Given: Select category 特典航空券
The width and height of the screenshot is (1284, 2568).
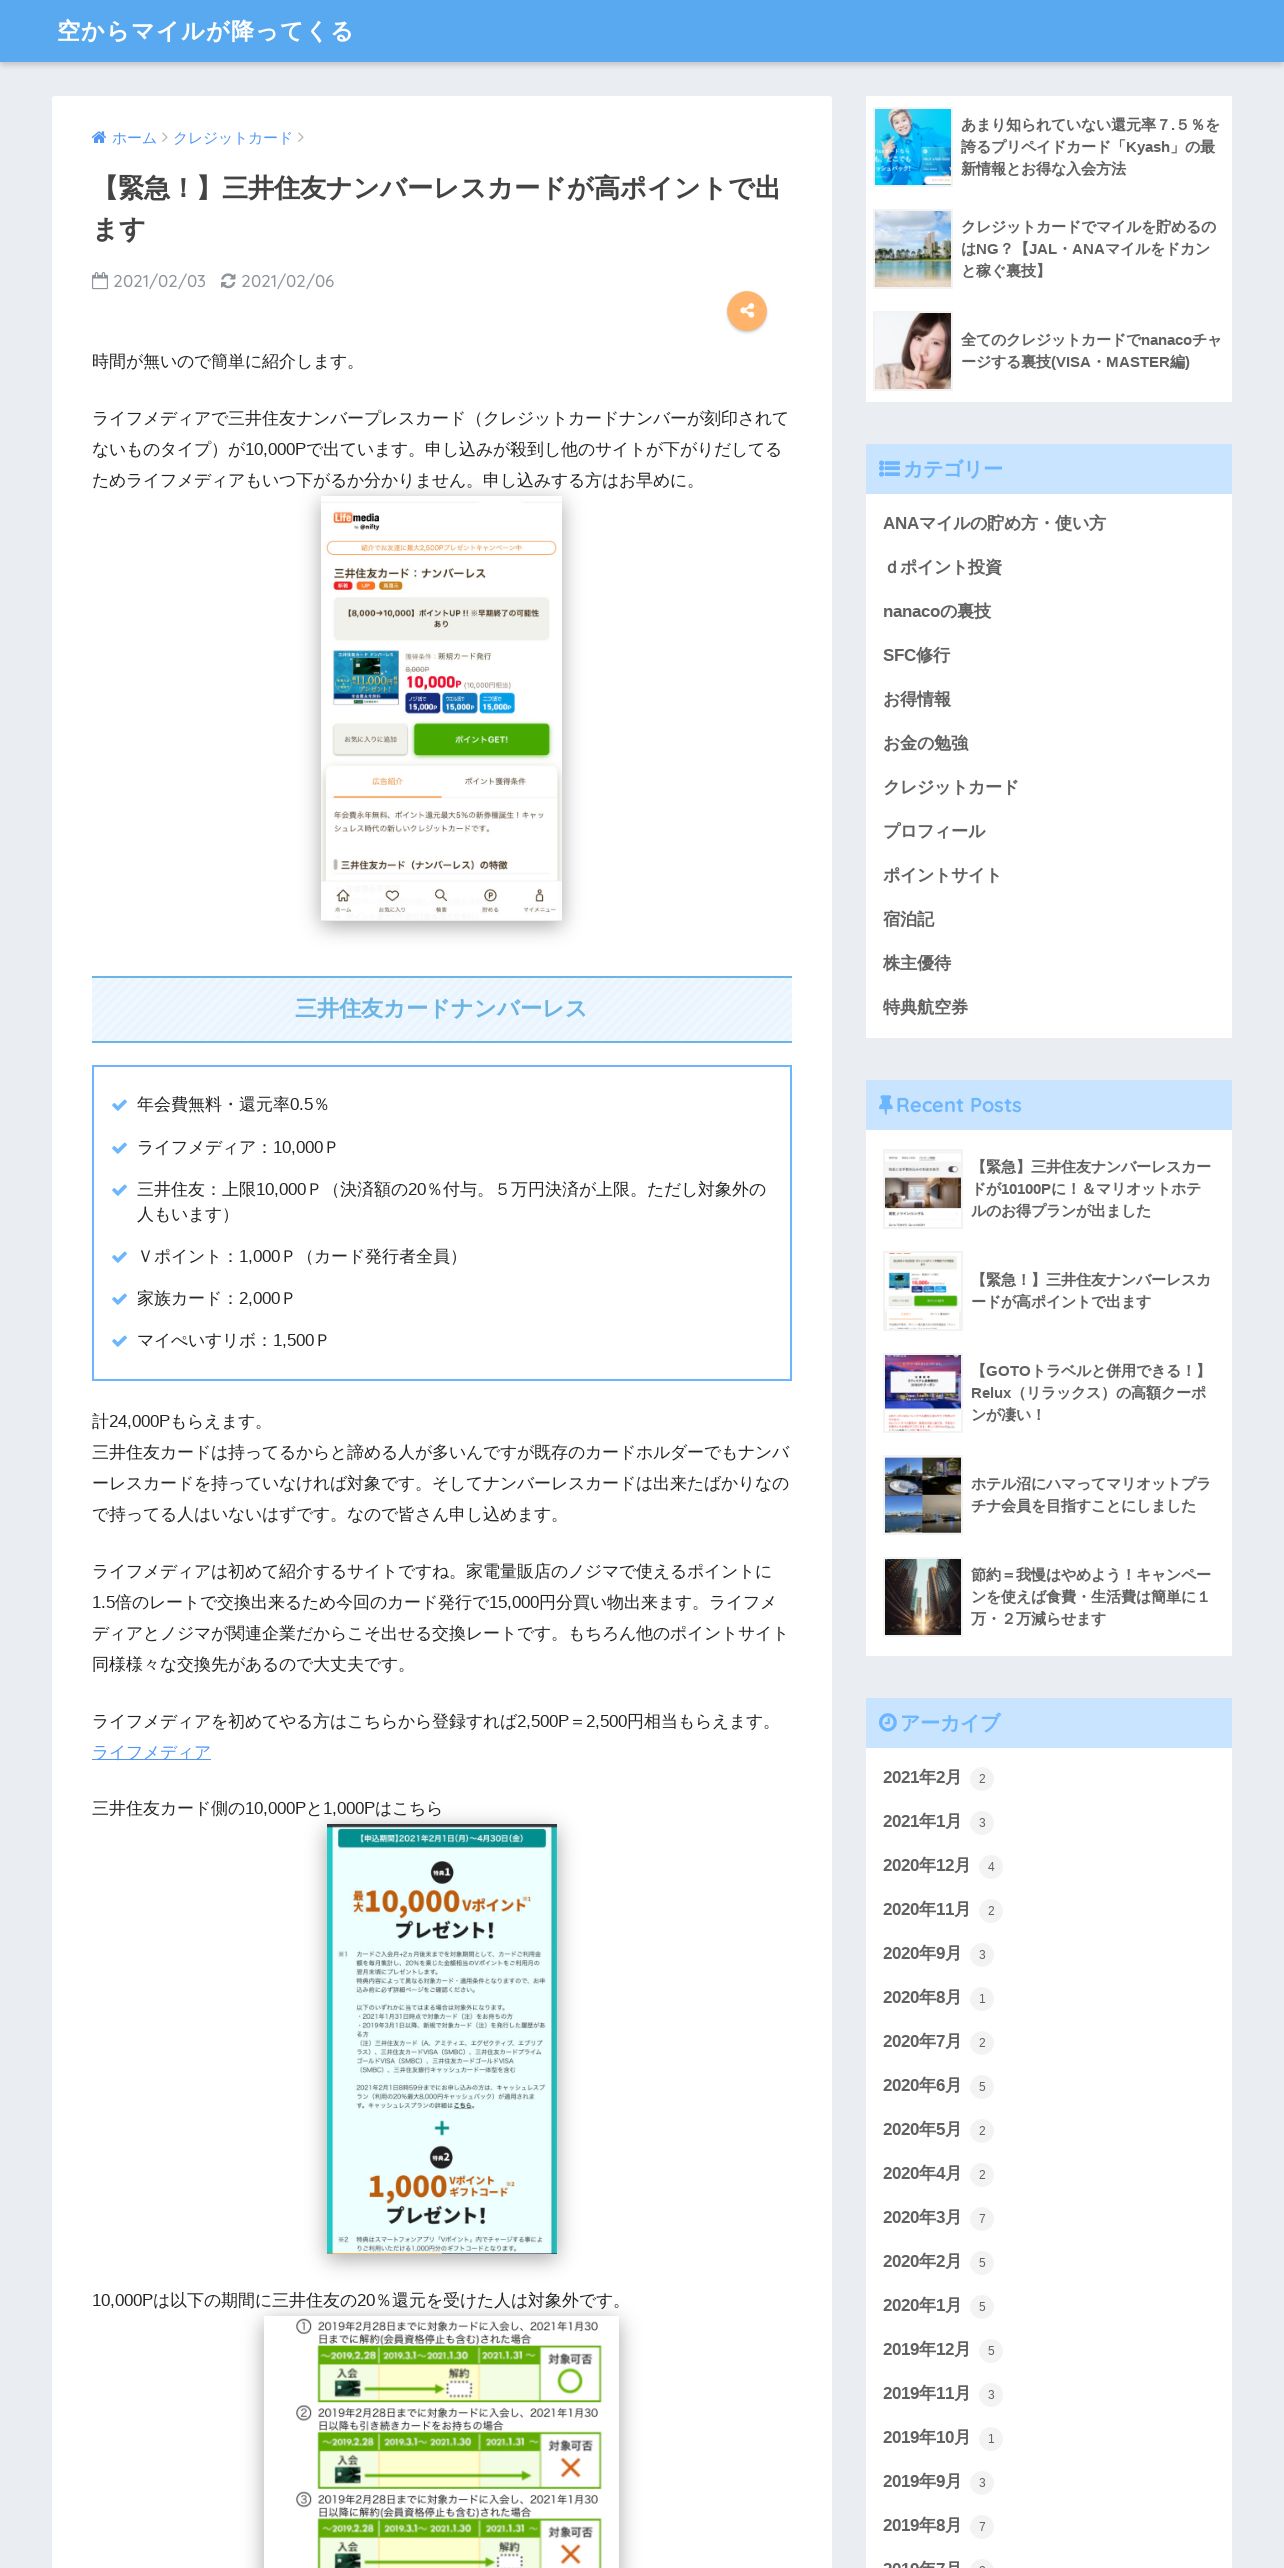Looking at the screenshot, I should click(x=925, y=1007).
